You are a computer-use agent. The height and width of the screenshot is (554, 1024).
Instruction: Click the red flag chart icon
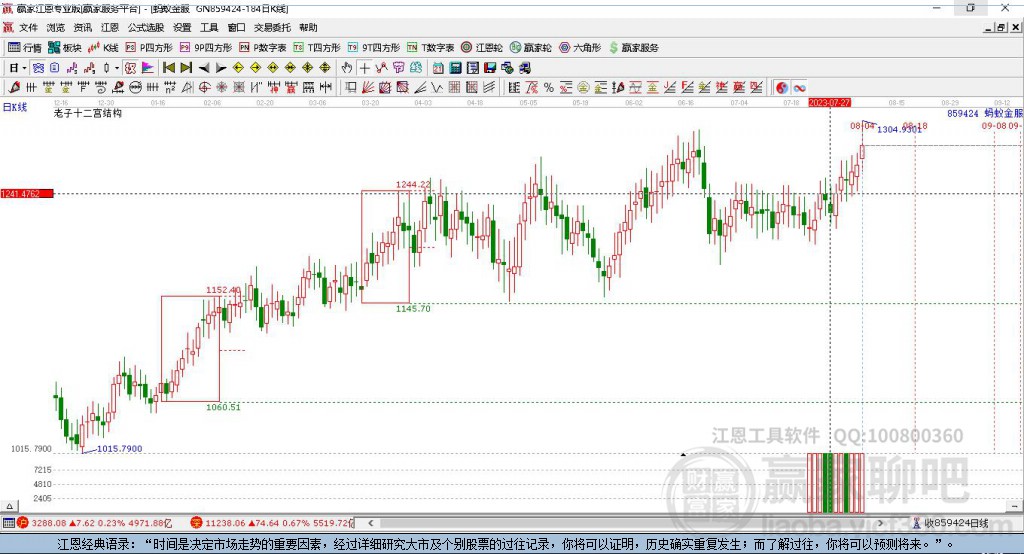coord(148,67)
